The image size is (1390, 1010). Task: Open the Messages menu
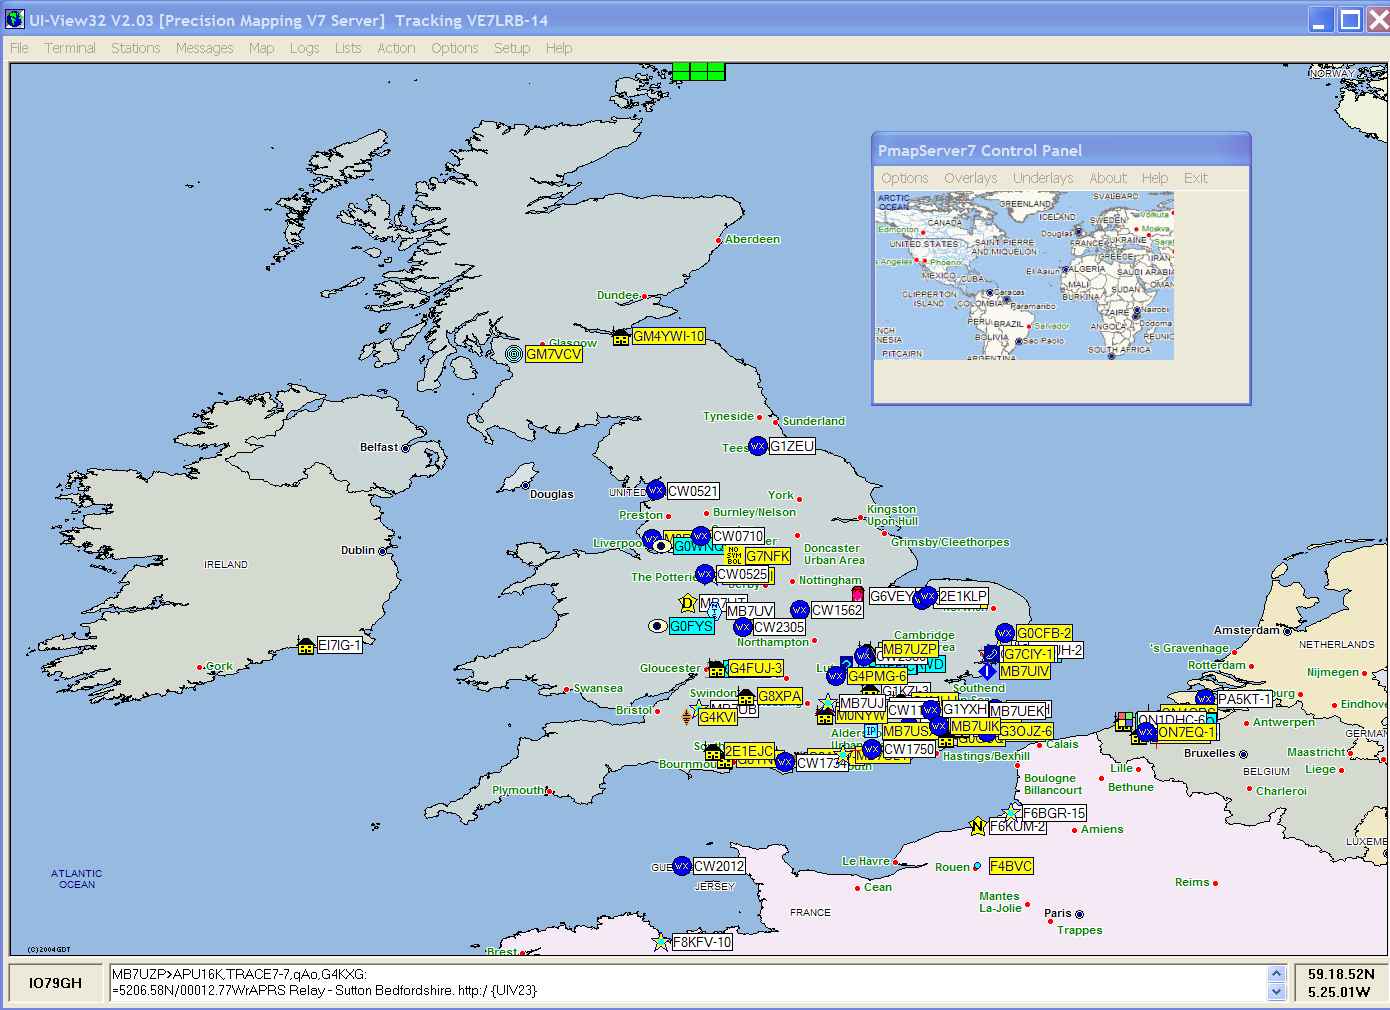(204, 48)
